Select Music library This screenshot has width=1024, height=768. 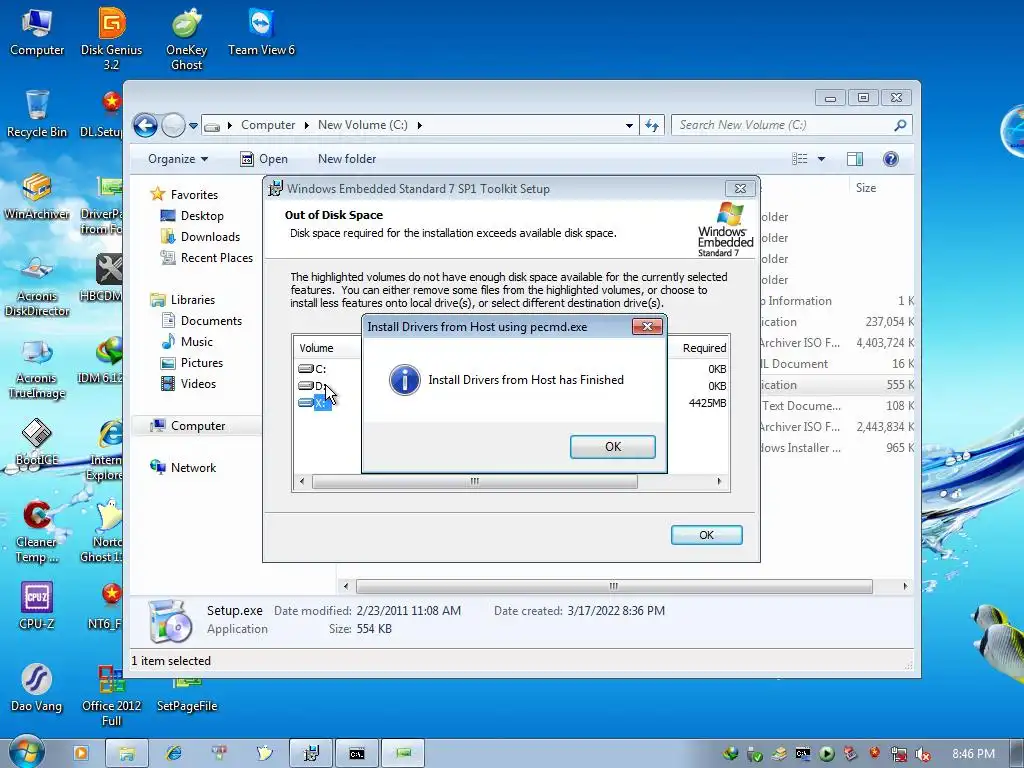coord(197,342)
